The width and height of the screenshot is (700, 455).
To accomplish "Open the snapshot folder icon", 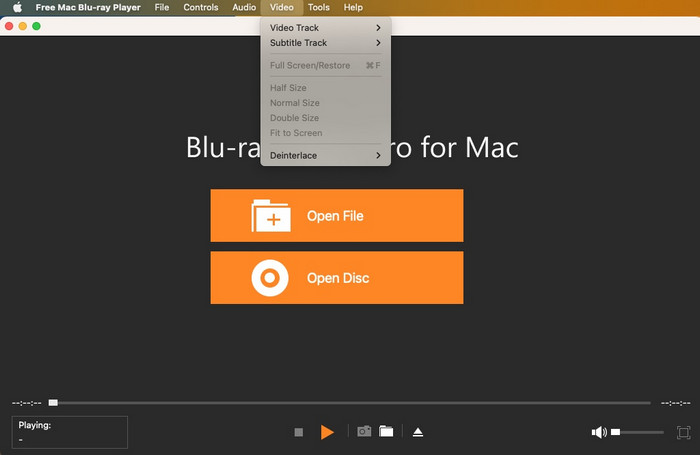I will [x=386, y=431].
